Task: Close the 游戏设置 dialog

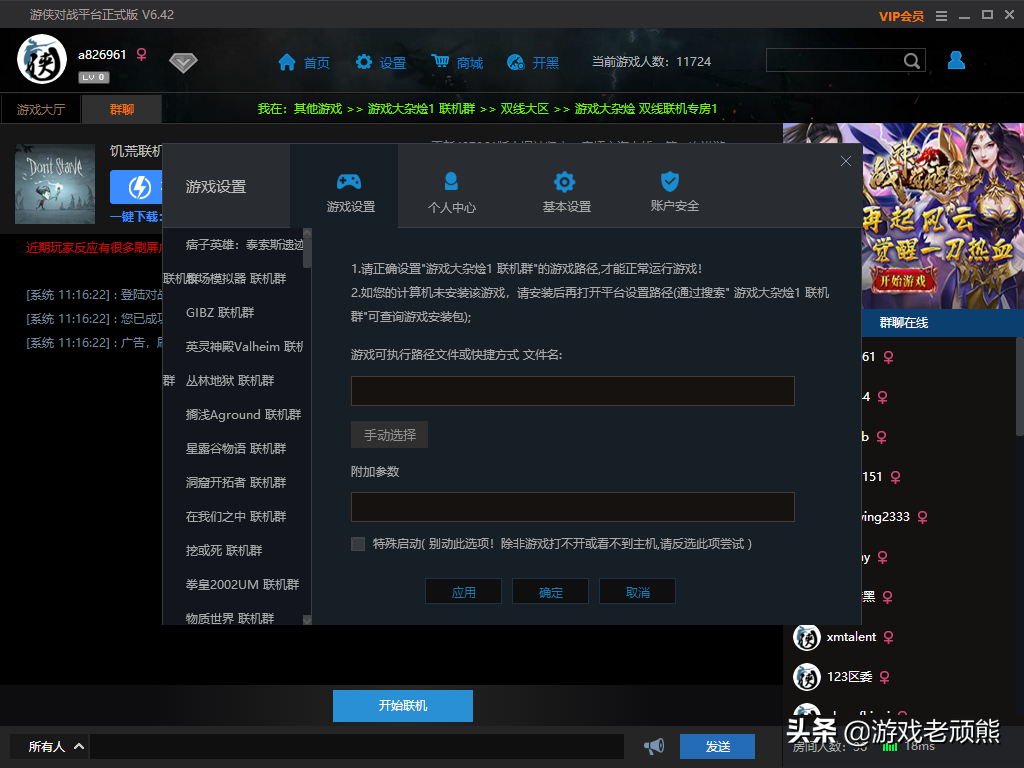Action: (x=846, y=161)
